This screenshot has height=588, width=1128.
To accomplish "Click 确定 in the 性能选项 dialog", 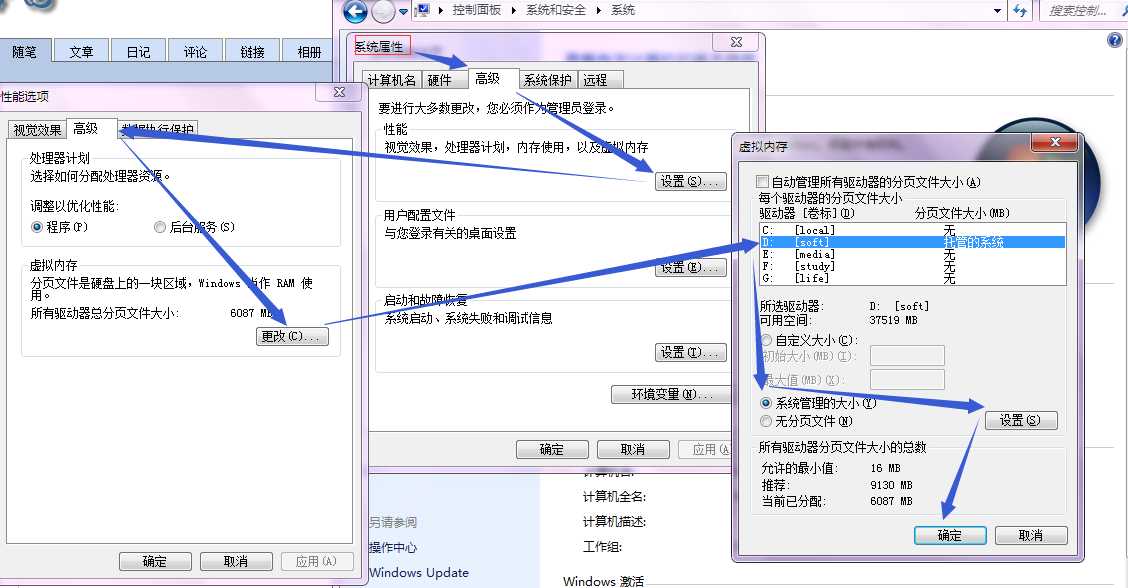I will [155, 561].
